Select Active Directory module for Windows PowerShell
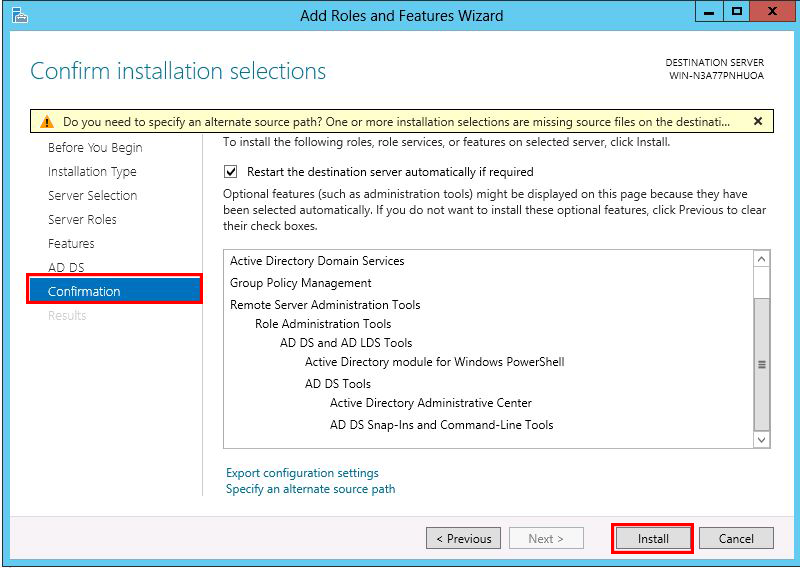Viewport: 800px width, 568px height. click(434, 362)
